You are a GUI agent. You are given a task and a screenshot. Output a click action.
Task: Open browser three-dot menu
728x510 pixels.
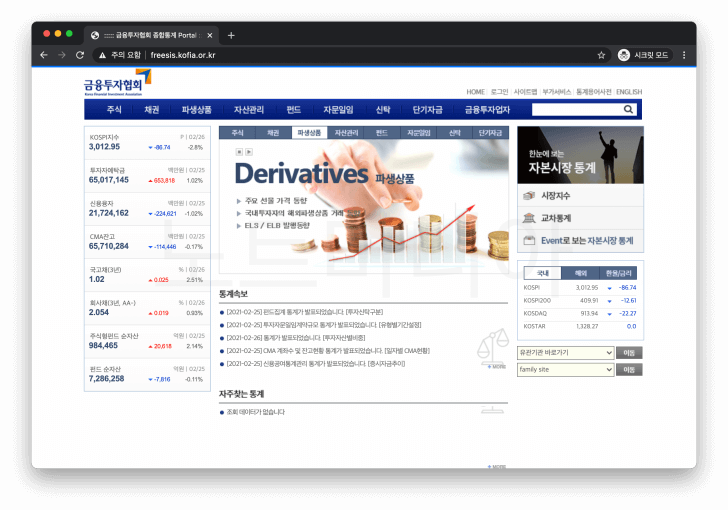coord(684,55)
